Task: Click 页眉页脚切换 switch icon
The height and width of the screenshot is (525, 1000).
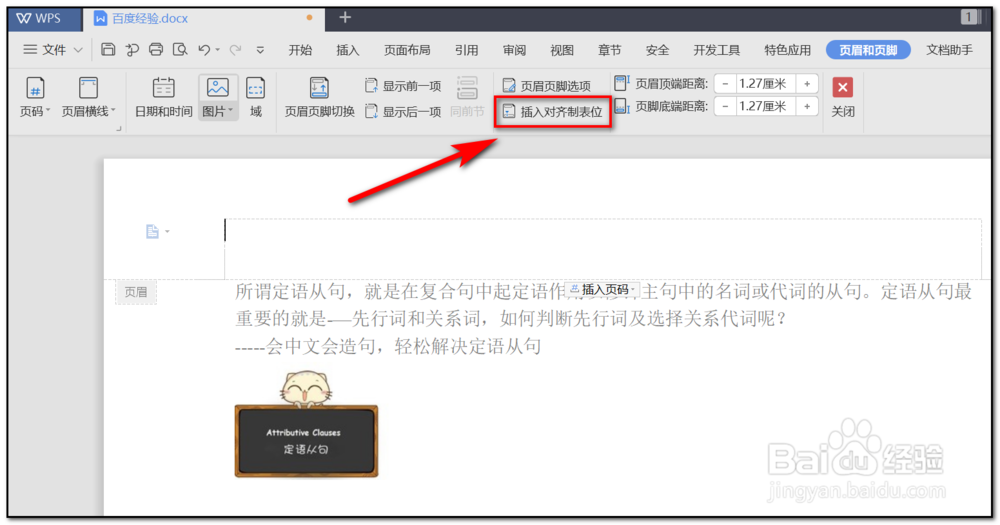Action: tap(320, 97)
